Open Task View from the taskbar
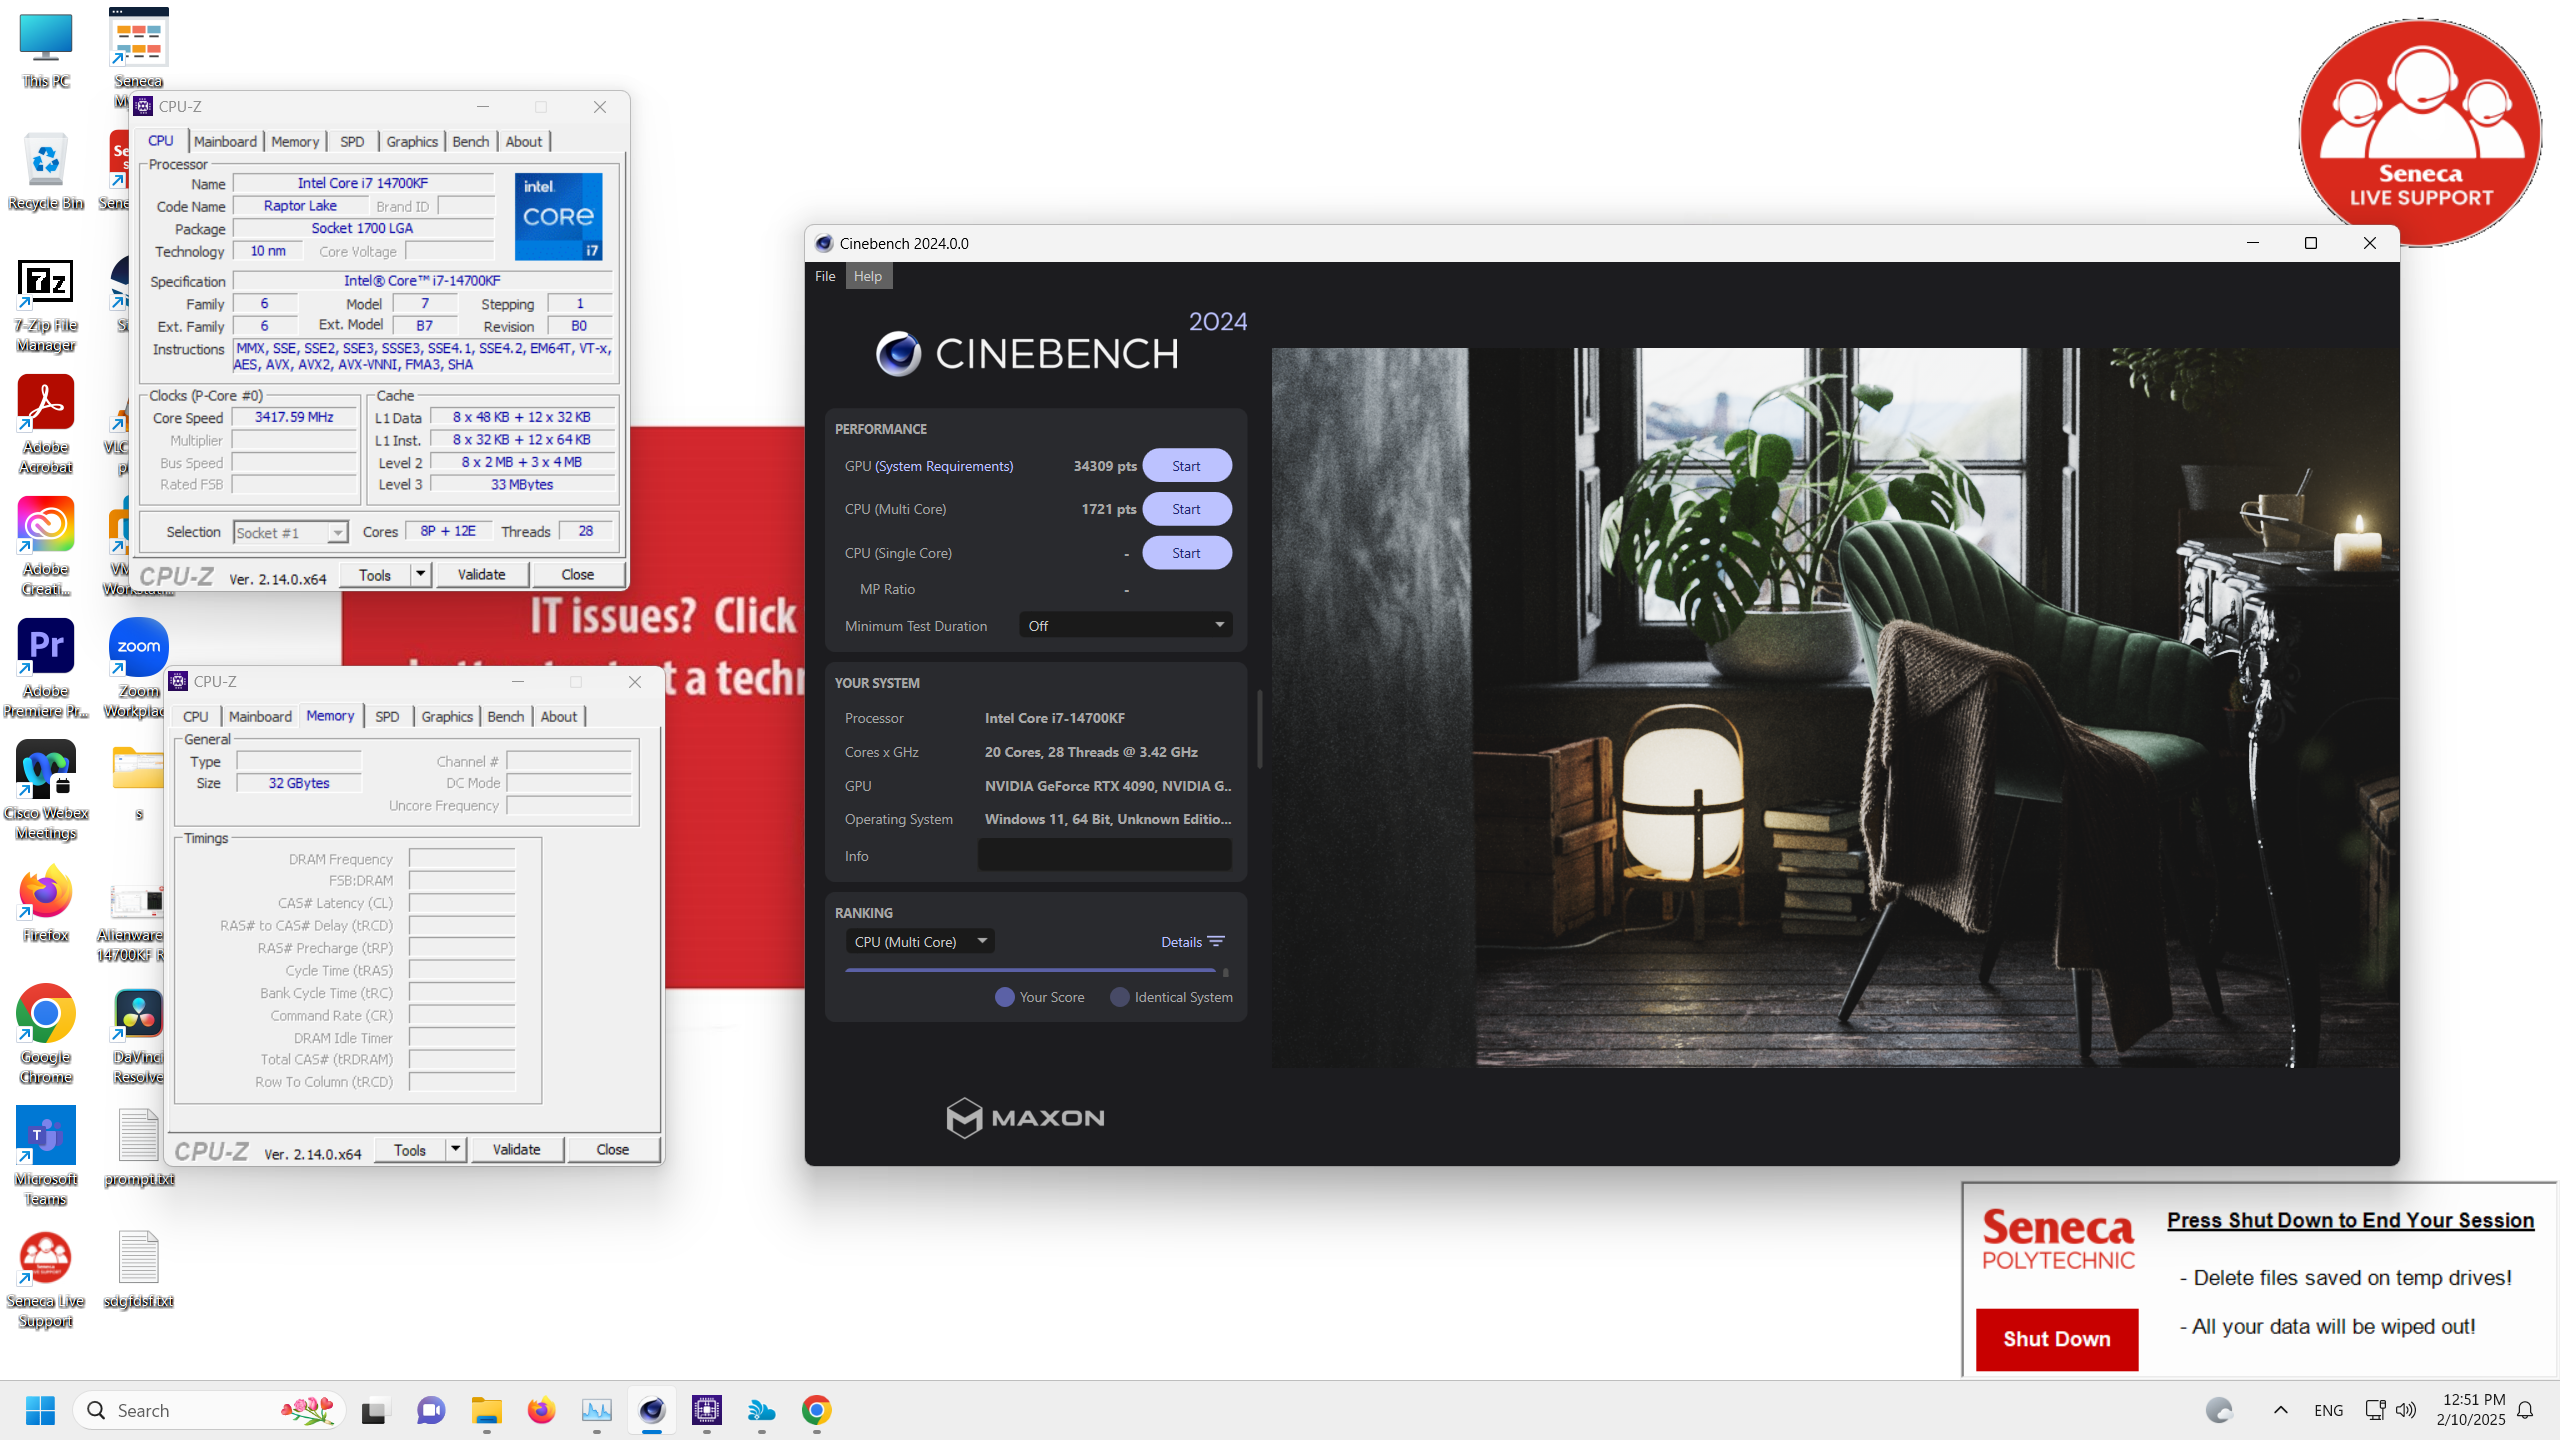This screenshot has width=2560, height=1440. pos(374,1410)
